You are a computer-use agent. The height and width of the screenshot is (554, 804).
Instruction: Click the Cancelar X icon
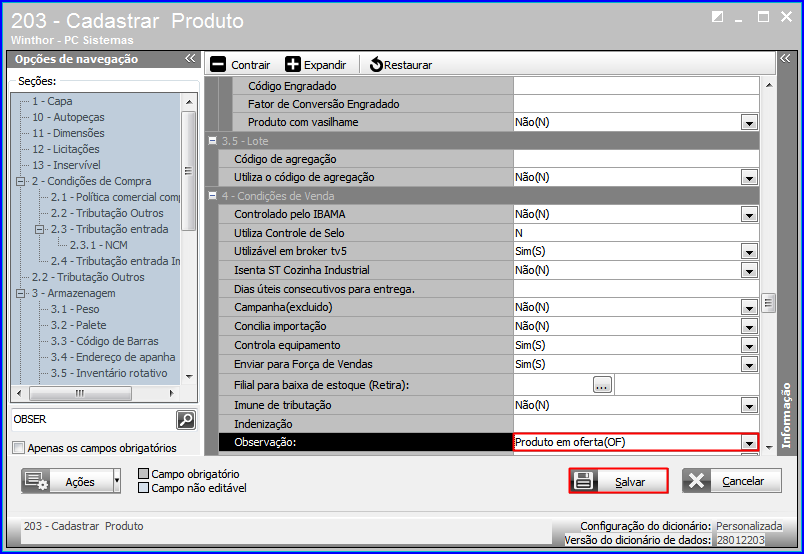[696, 481]
